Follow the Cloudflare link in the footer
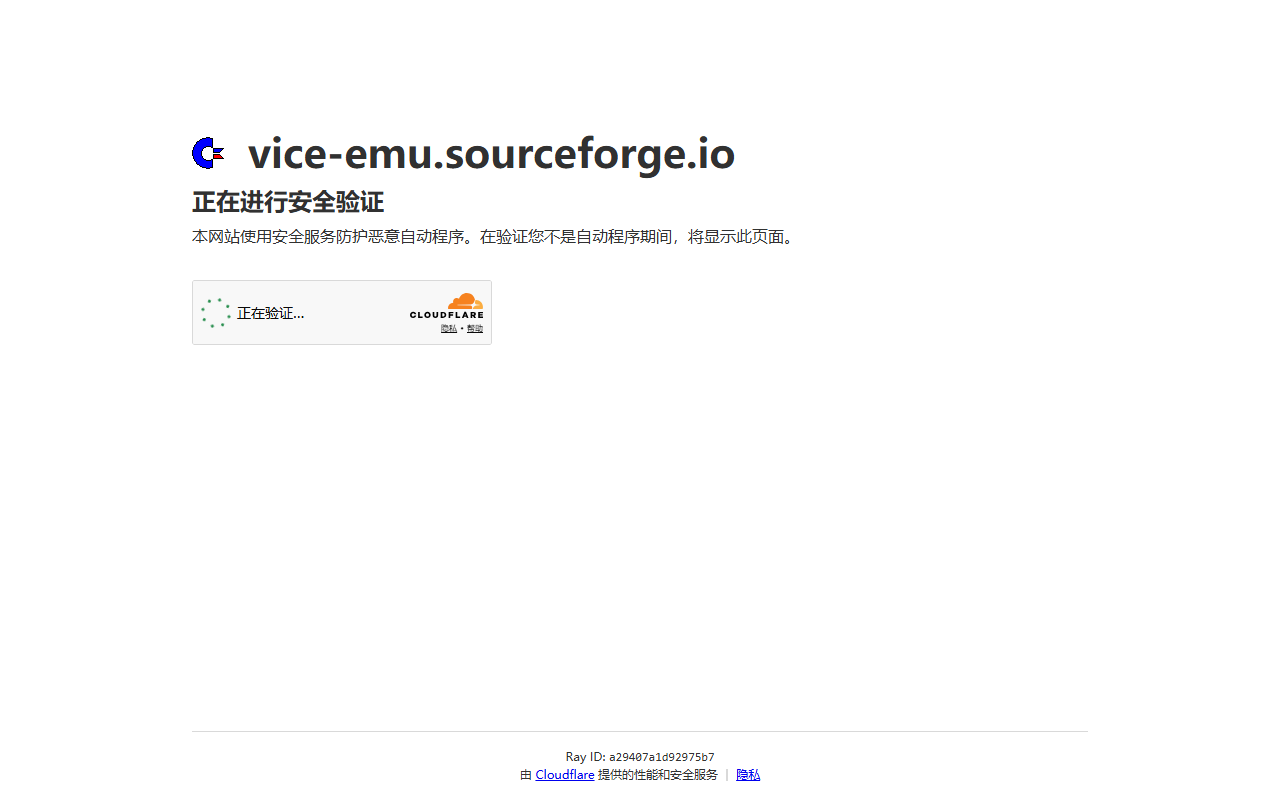The height and width of the screenshot is (800, 1280). [565, 775]
